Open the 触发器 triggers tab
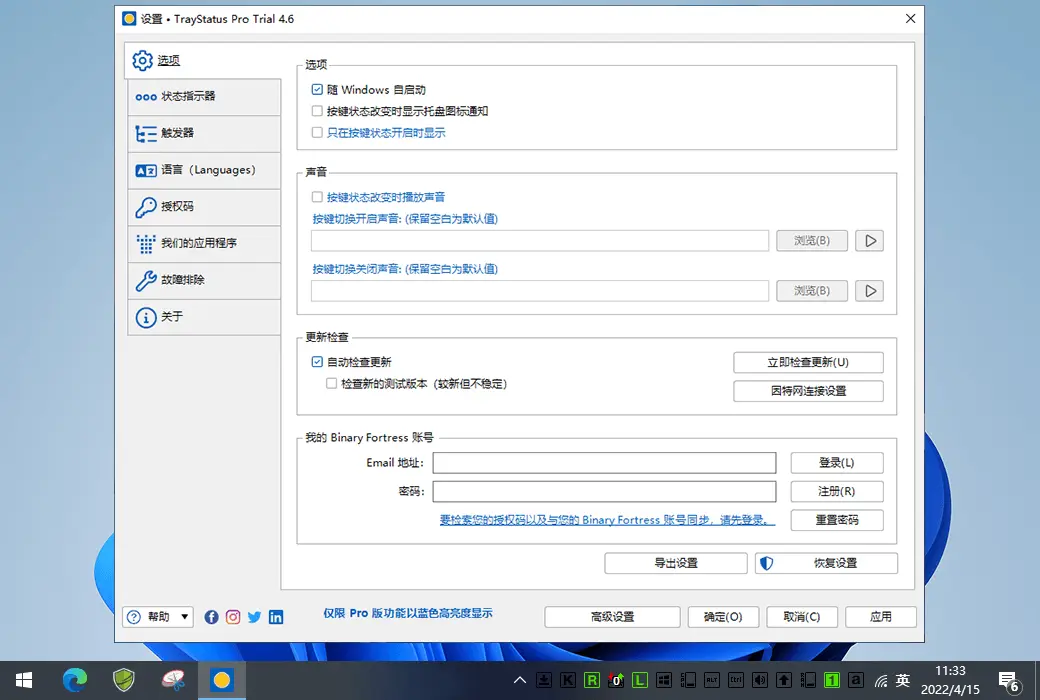The height and width of the screenshot is (700, 1040). coord(204,133)
